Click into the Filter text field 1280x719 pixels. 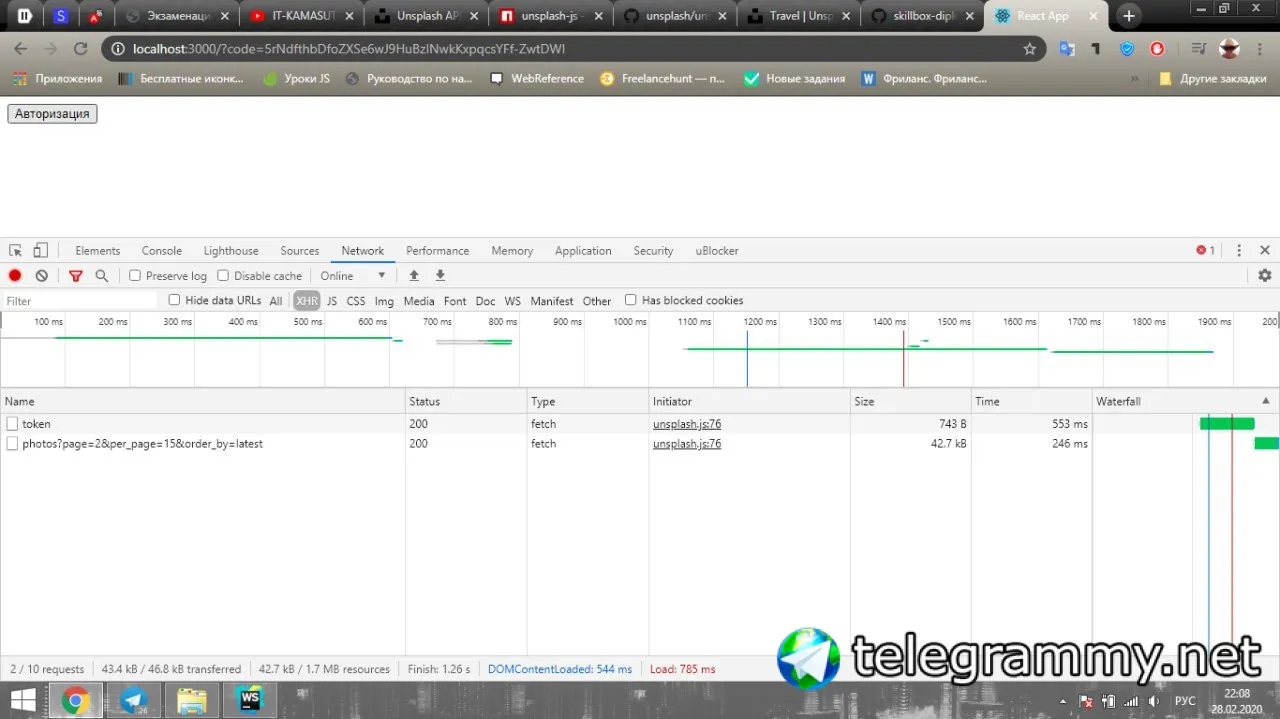[x=80, y=301]
